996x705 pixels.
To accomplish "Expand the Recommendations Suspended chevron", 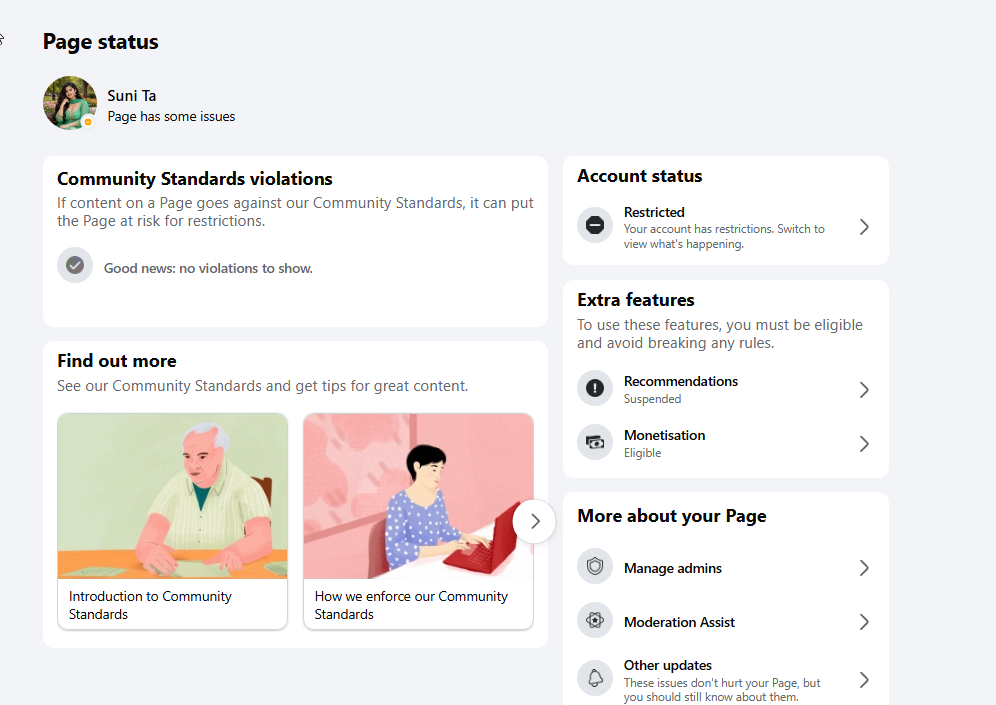I will point(864,389).
